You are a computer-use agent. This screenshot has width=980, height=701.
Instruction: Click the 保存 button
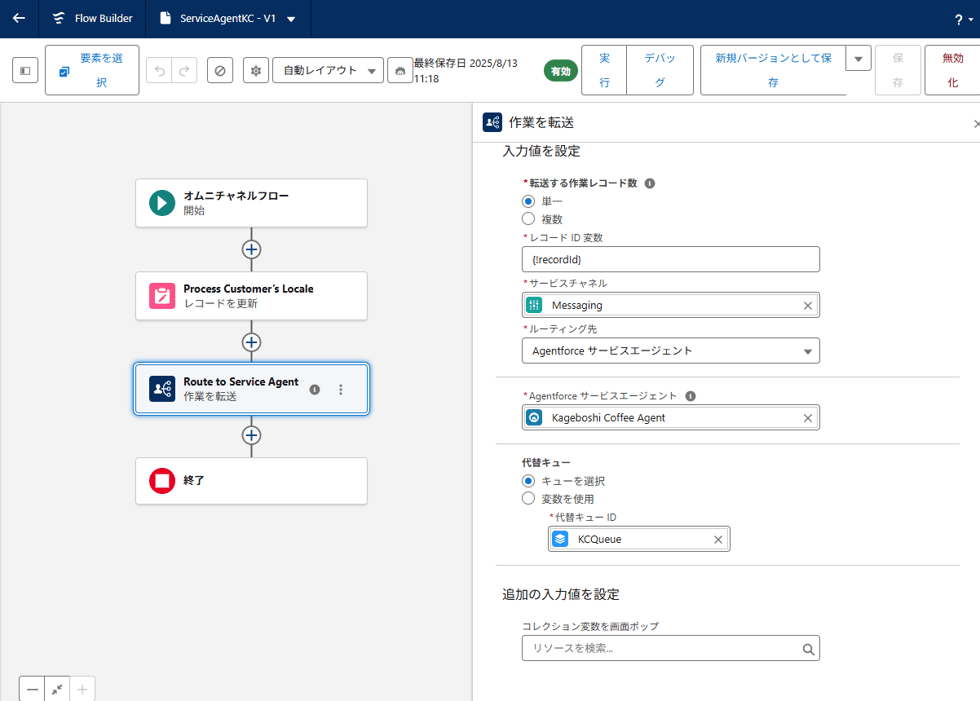coord(898,70)
